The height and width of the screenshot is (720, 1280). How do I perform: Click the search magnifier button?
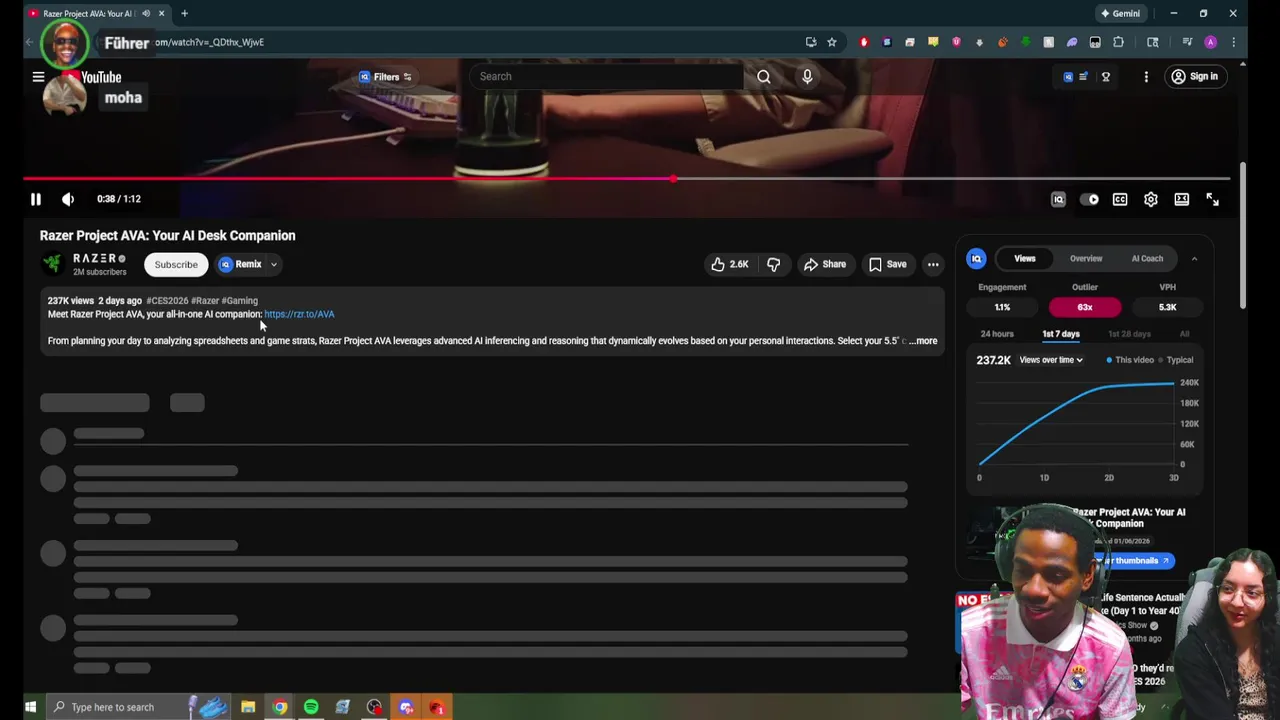point(764,76)
